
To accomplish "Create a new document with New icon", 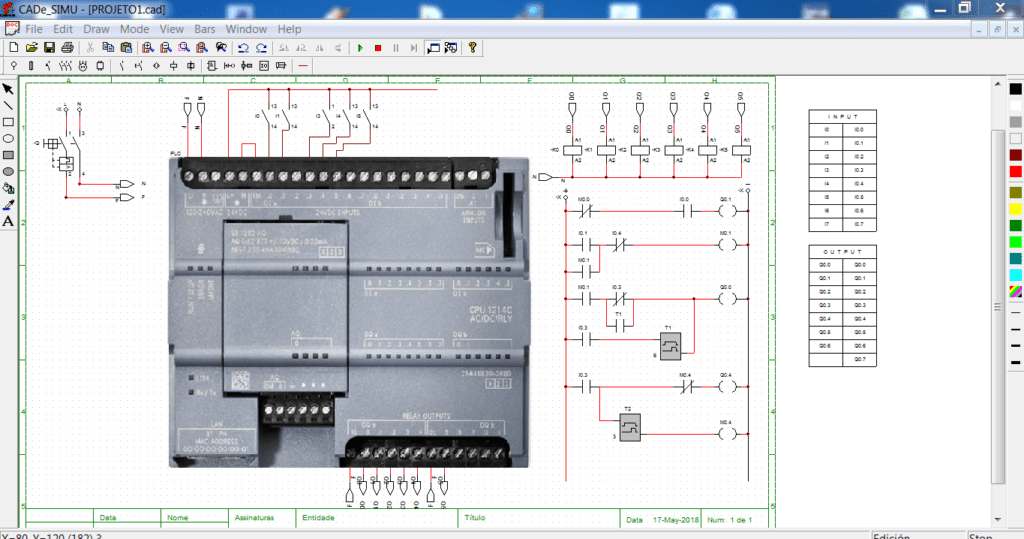I will pos(14,48).
